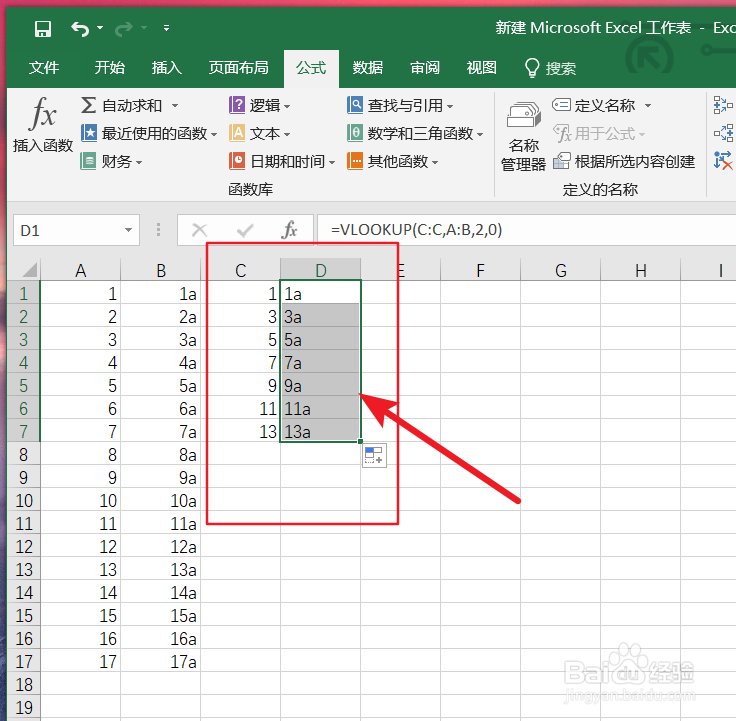
Task: Click cell B17 containing 17a
Action: point(161,661)
